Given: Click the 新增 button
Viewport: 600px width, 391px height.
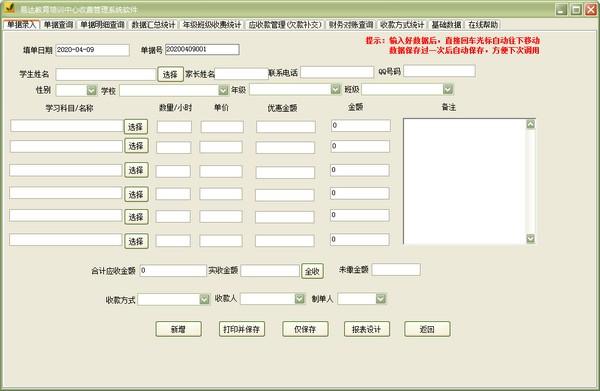Looking at the screenshot, I should 178,329.
